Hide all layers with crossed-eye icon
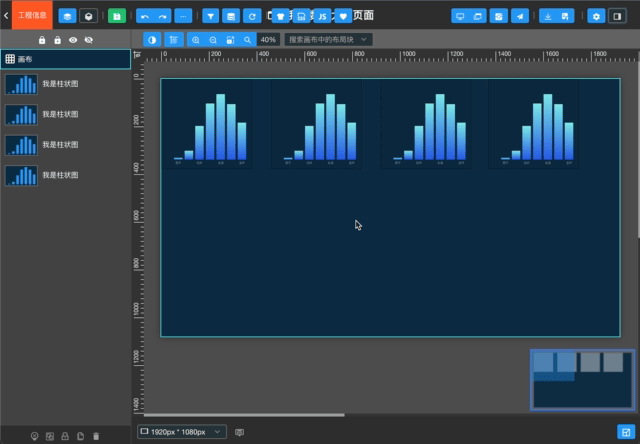The height and width of the screenshot is (444, 640). [89, 40]
